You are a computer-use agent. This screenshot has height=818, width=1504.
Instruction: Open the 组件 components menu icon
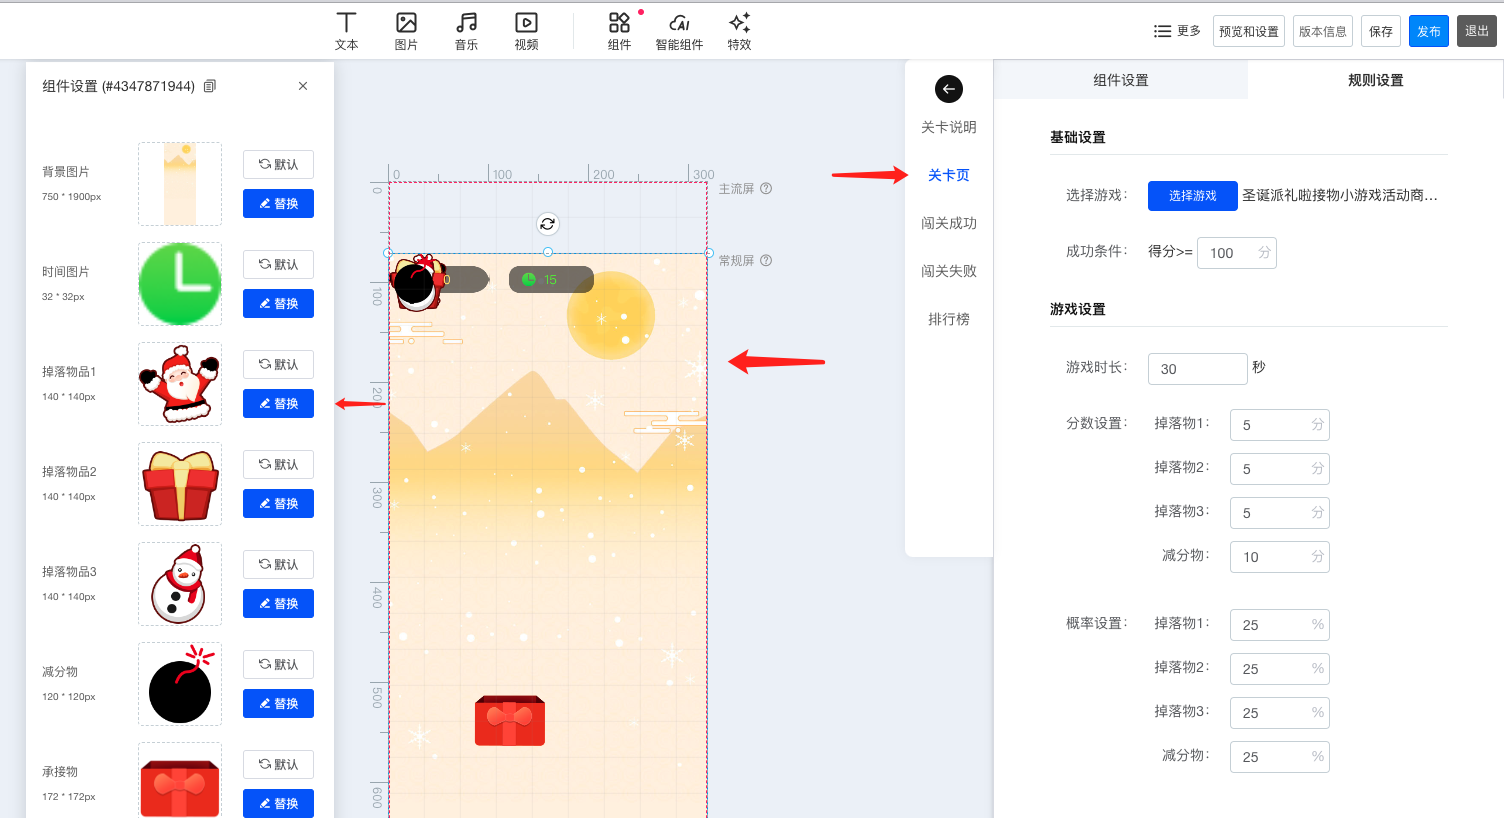[619, 23]
